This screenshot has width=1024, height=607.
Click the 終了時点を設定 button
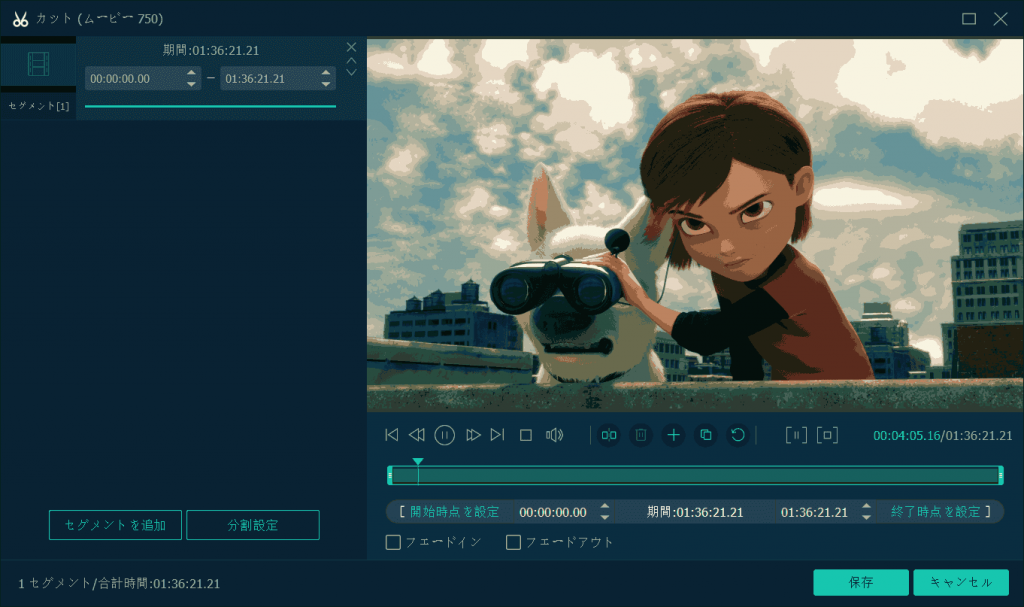(x=941, y=512)
